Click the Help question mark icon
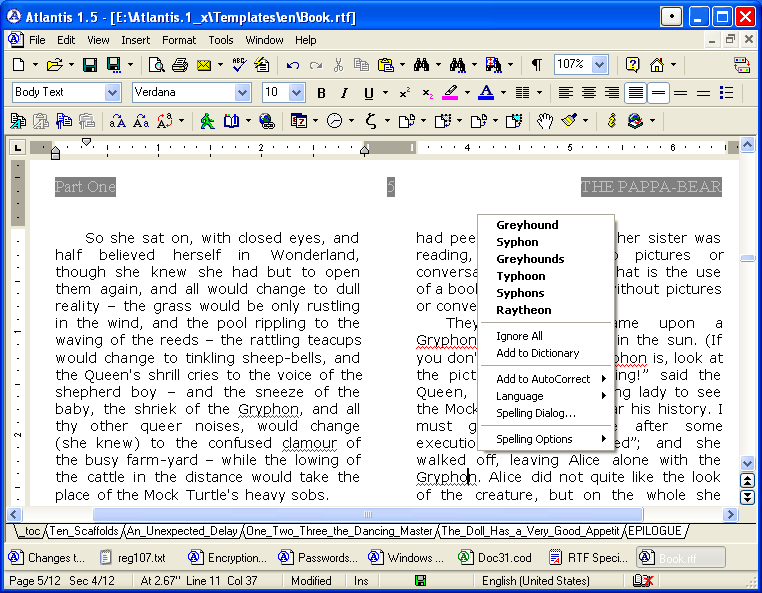This screenshot has width=762, height=593. click(632, 65)
